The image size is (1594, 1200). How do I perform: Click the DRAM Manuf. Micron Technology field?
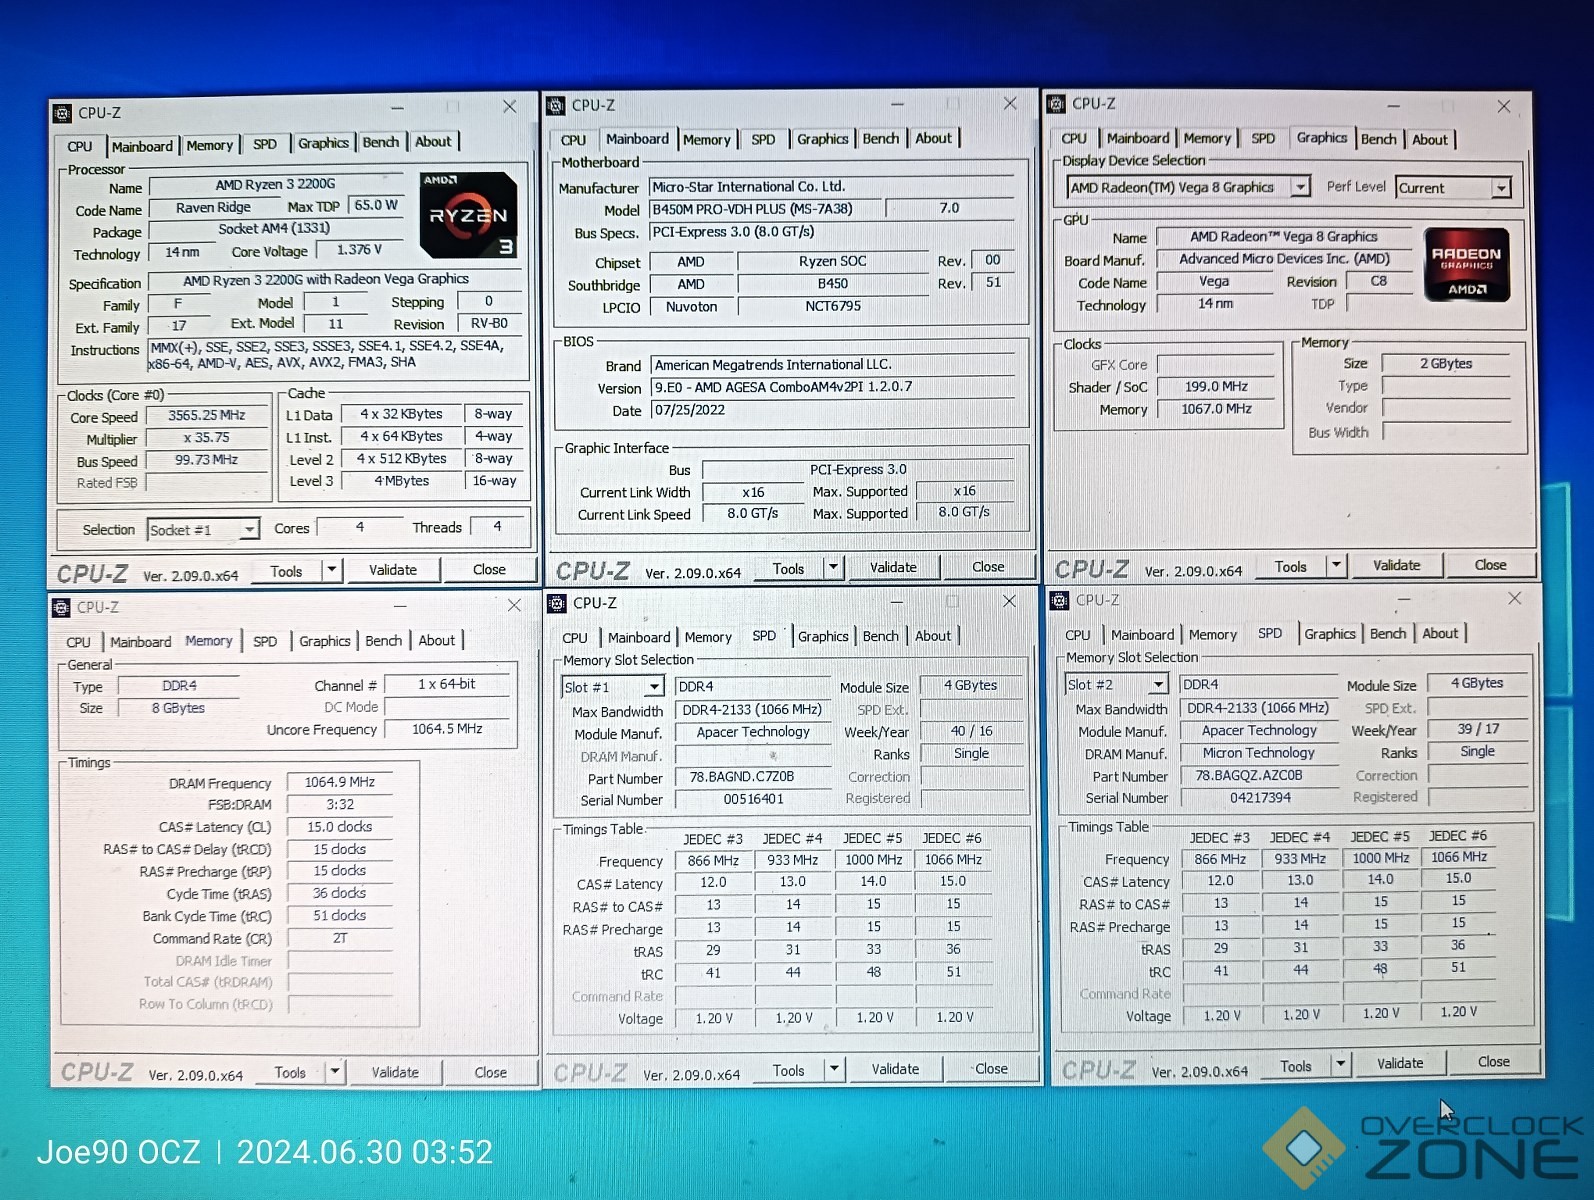pyautogui.click(x=1260, y=753)
